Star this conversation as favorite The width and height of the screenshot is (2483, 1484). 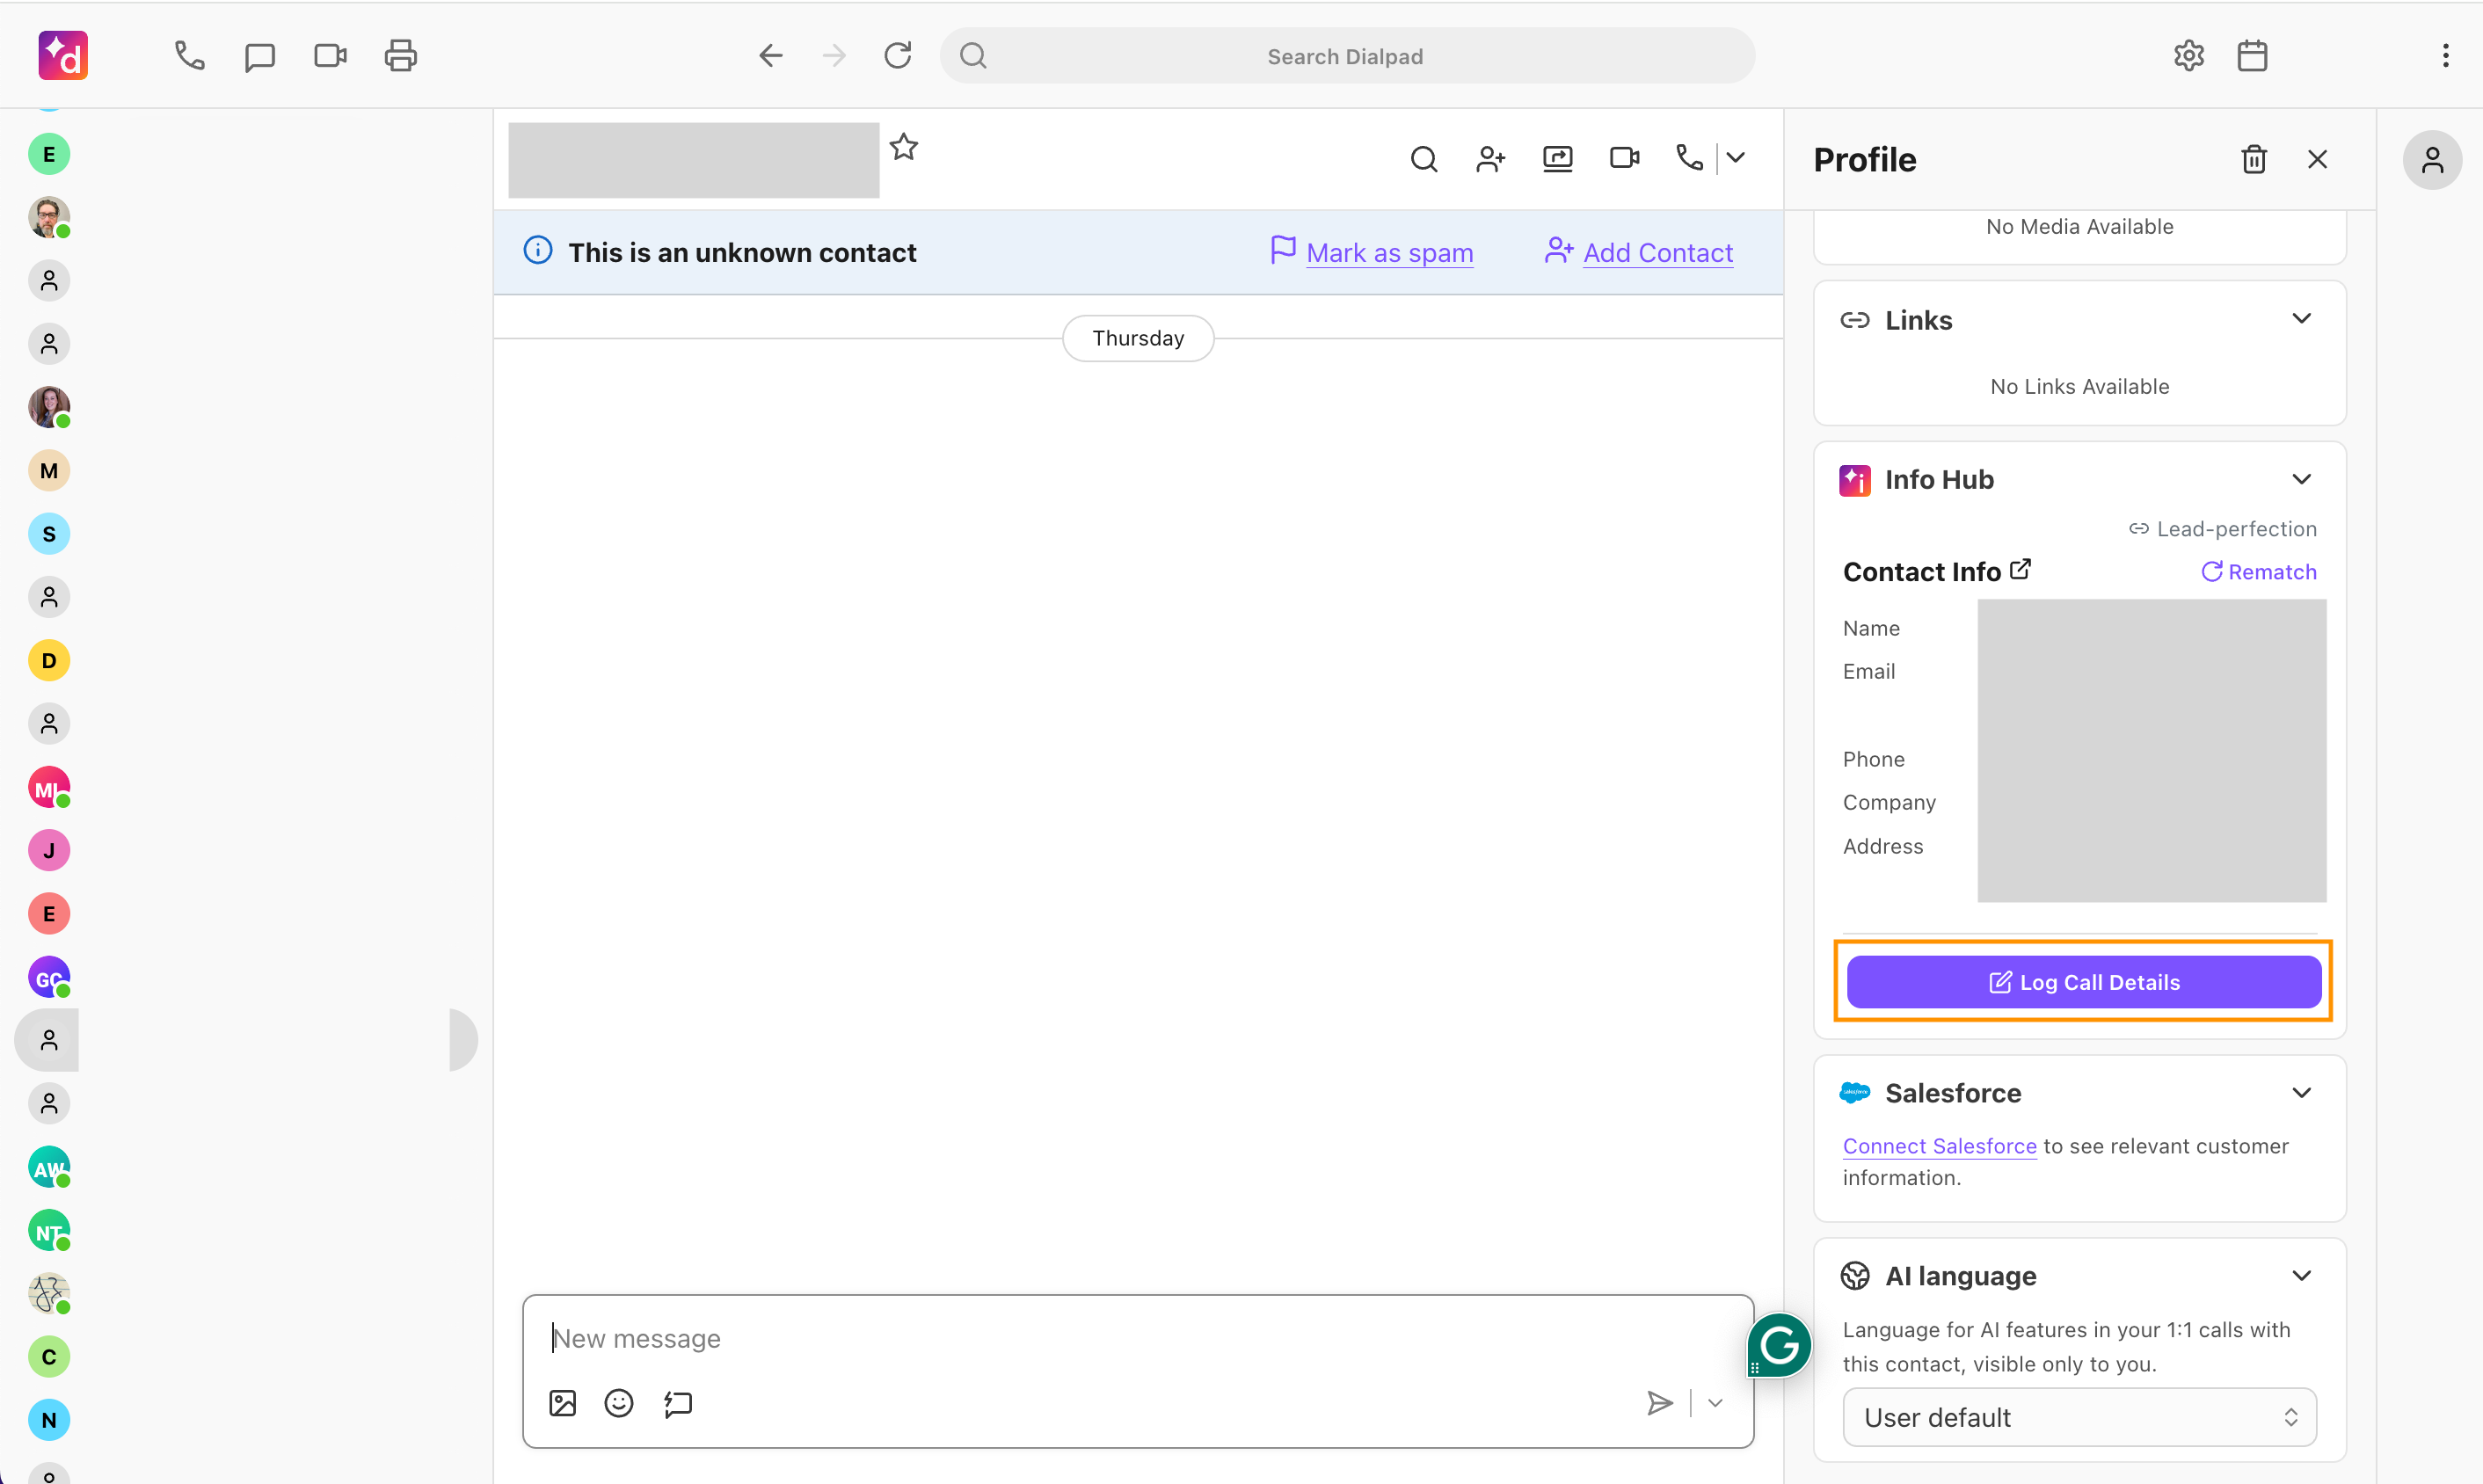click(x=904, y=147)
